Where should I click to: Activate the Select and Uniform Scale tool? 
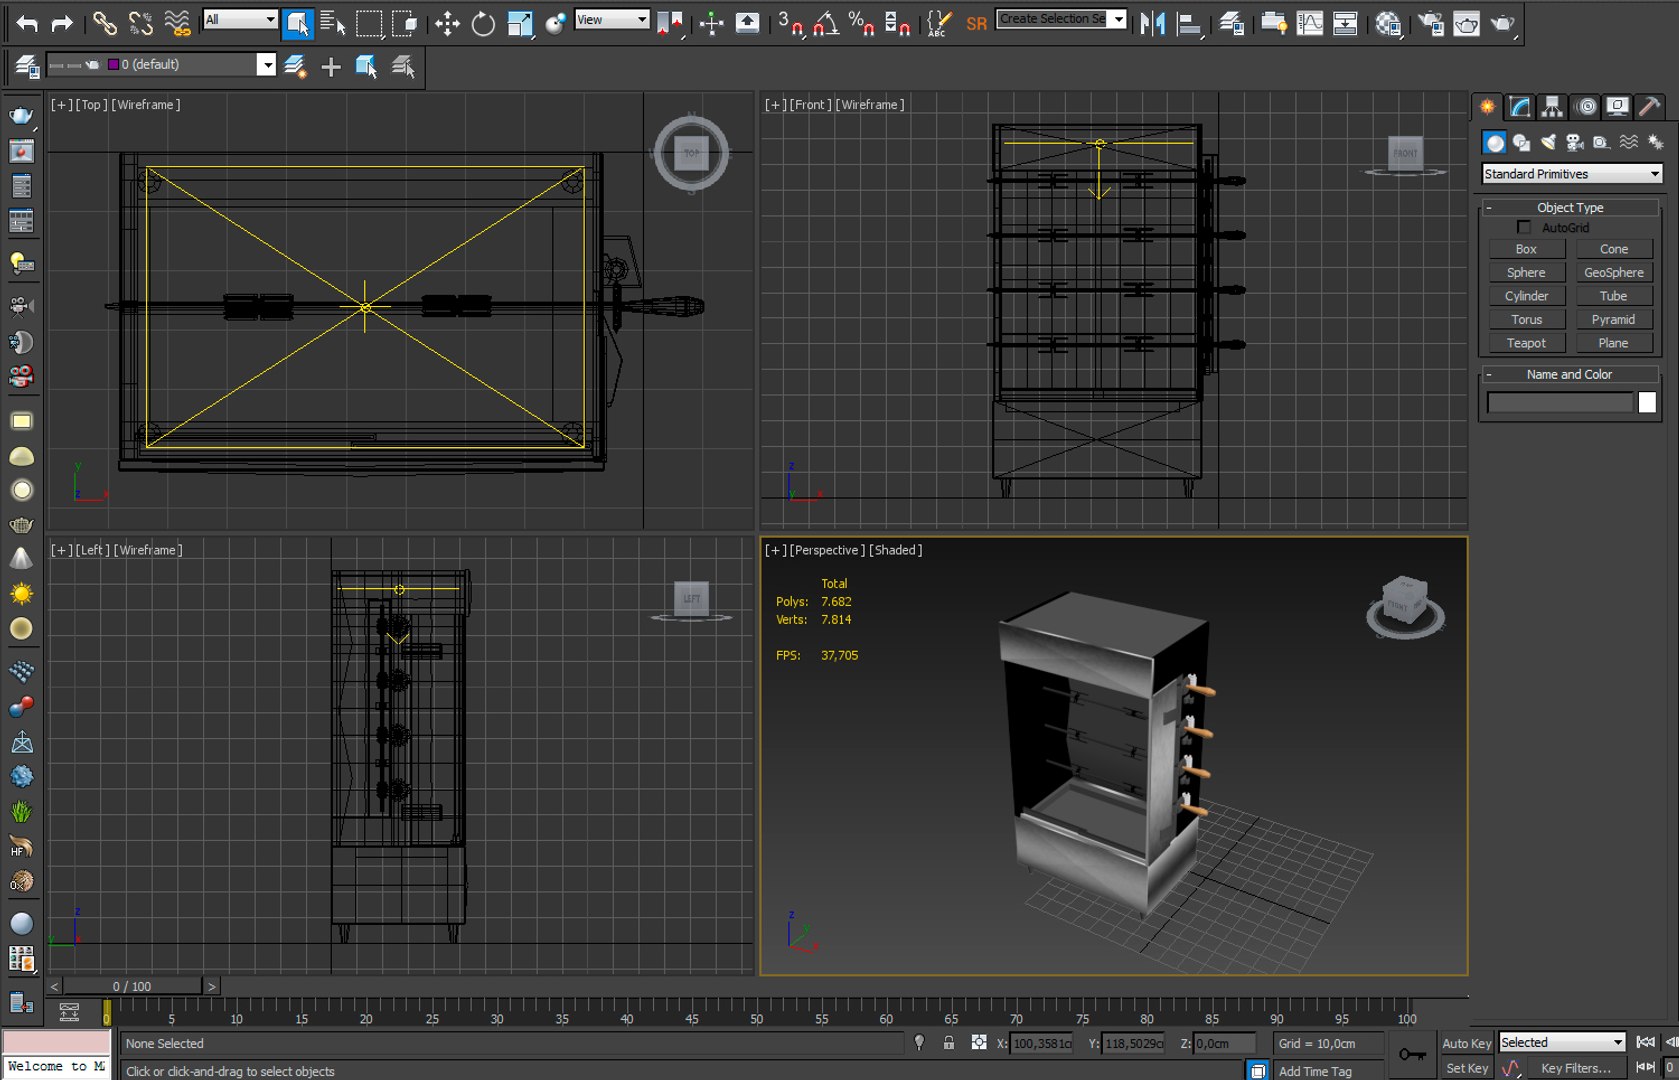click(x=520, y=22)
